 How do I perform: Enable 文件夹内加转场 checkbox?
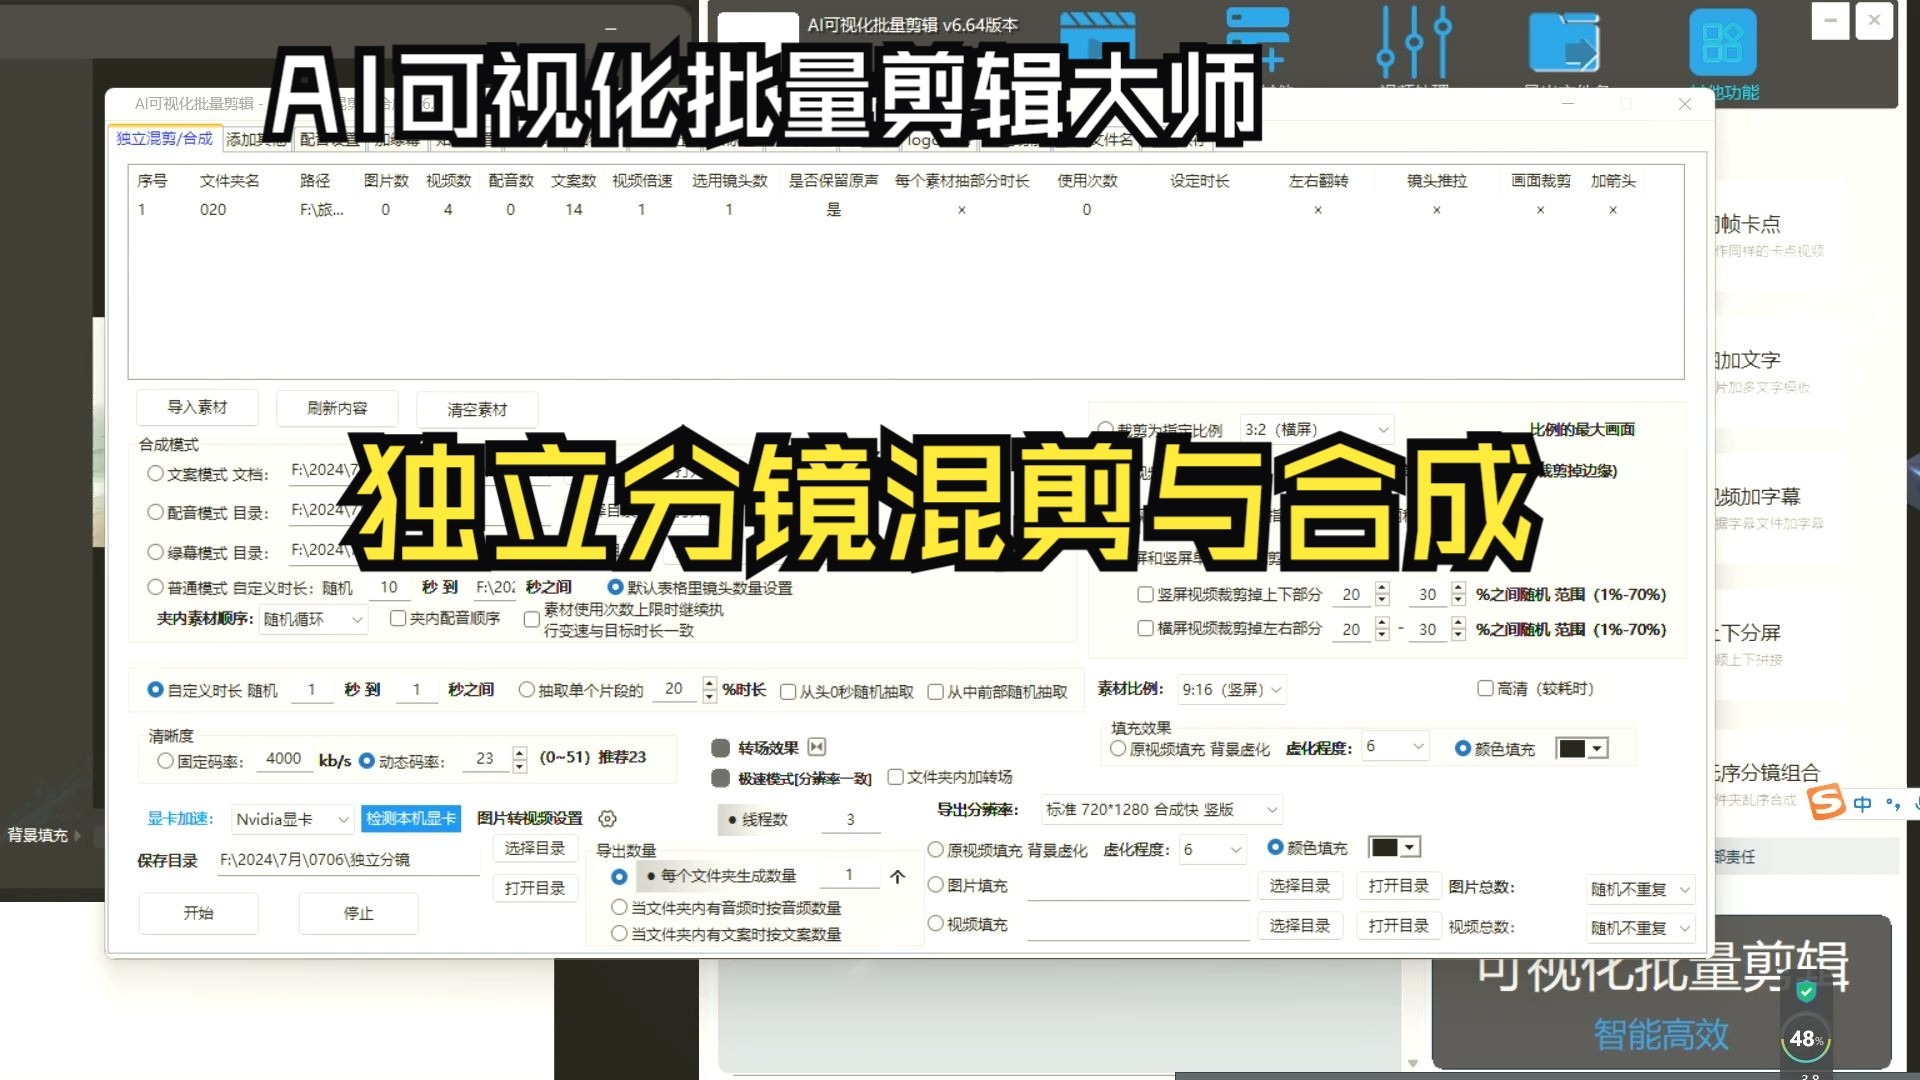point(895,777)
